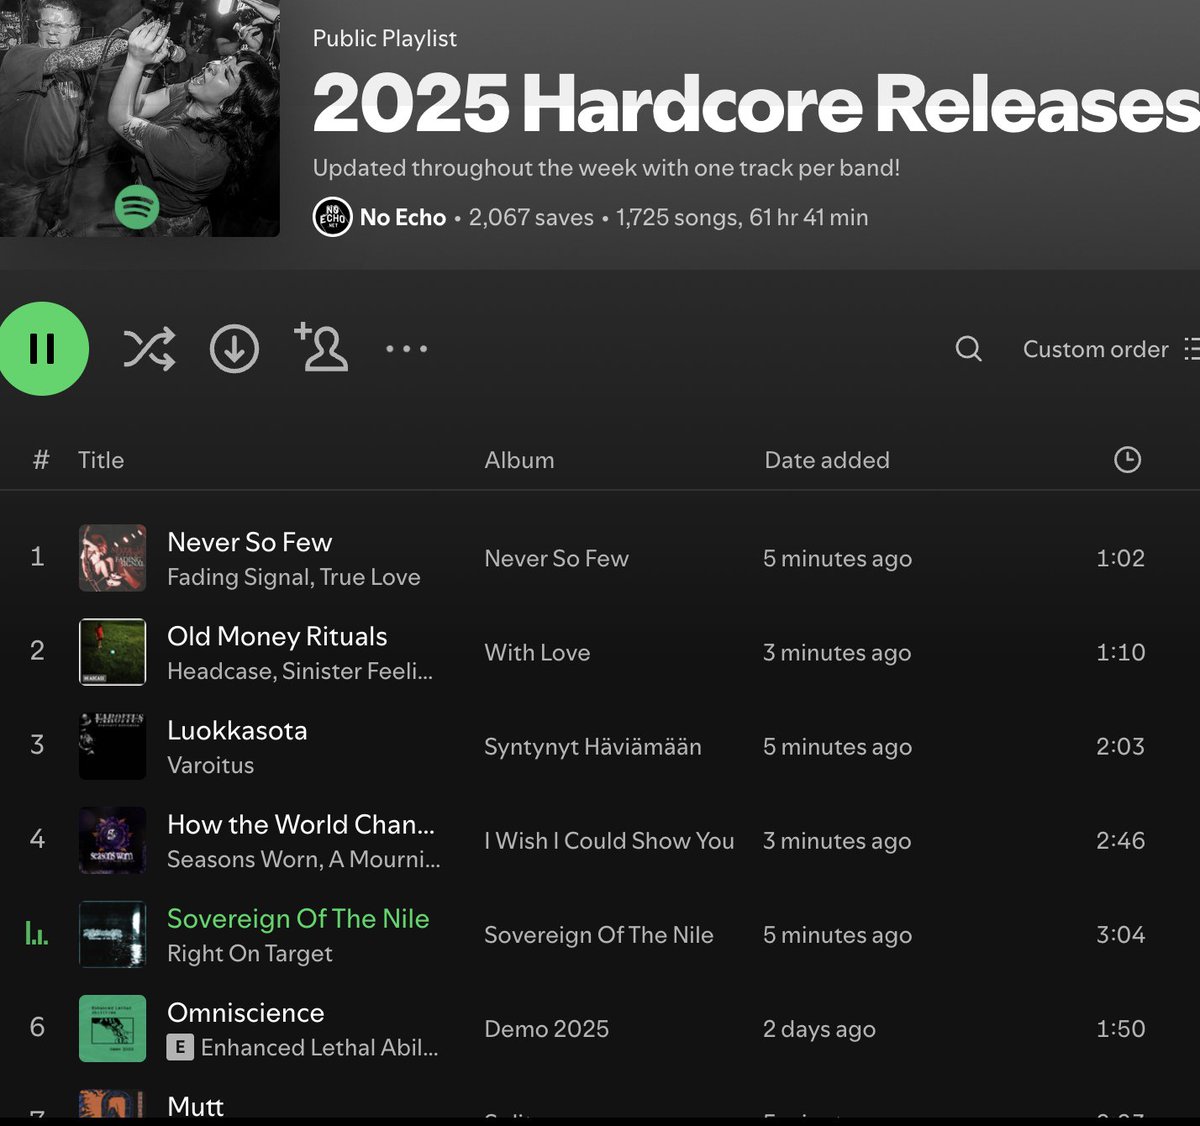Open the Seasons Worn cover thumbnail

113,840
